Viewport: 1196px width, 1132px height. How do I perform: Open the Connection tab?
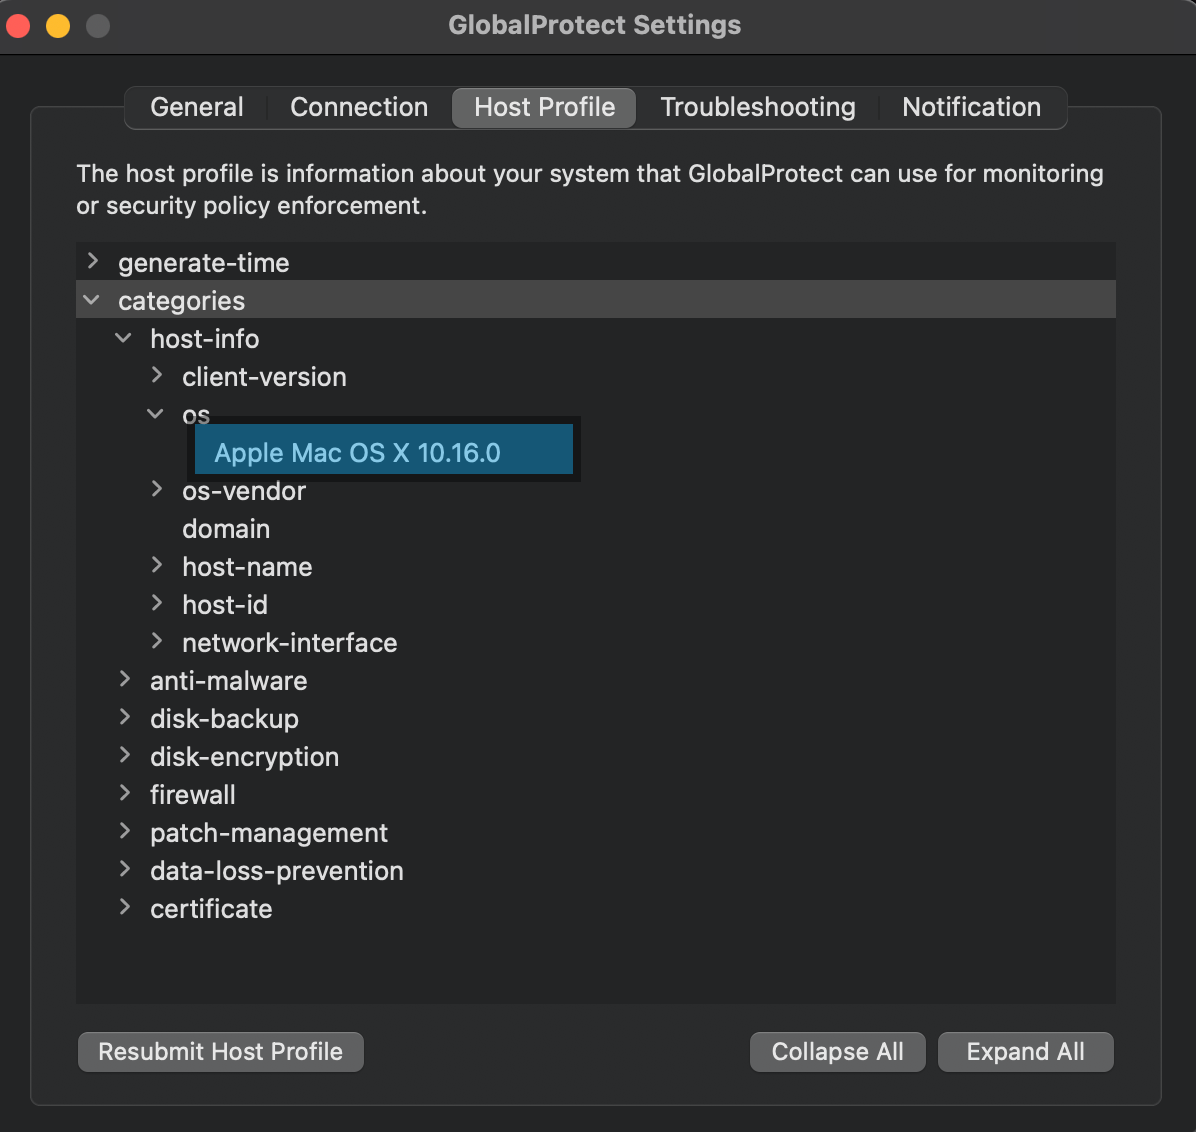(358, 107)
